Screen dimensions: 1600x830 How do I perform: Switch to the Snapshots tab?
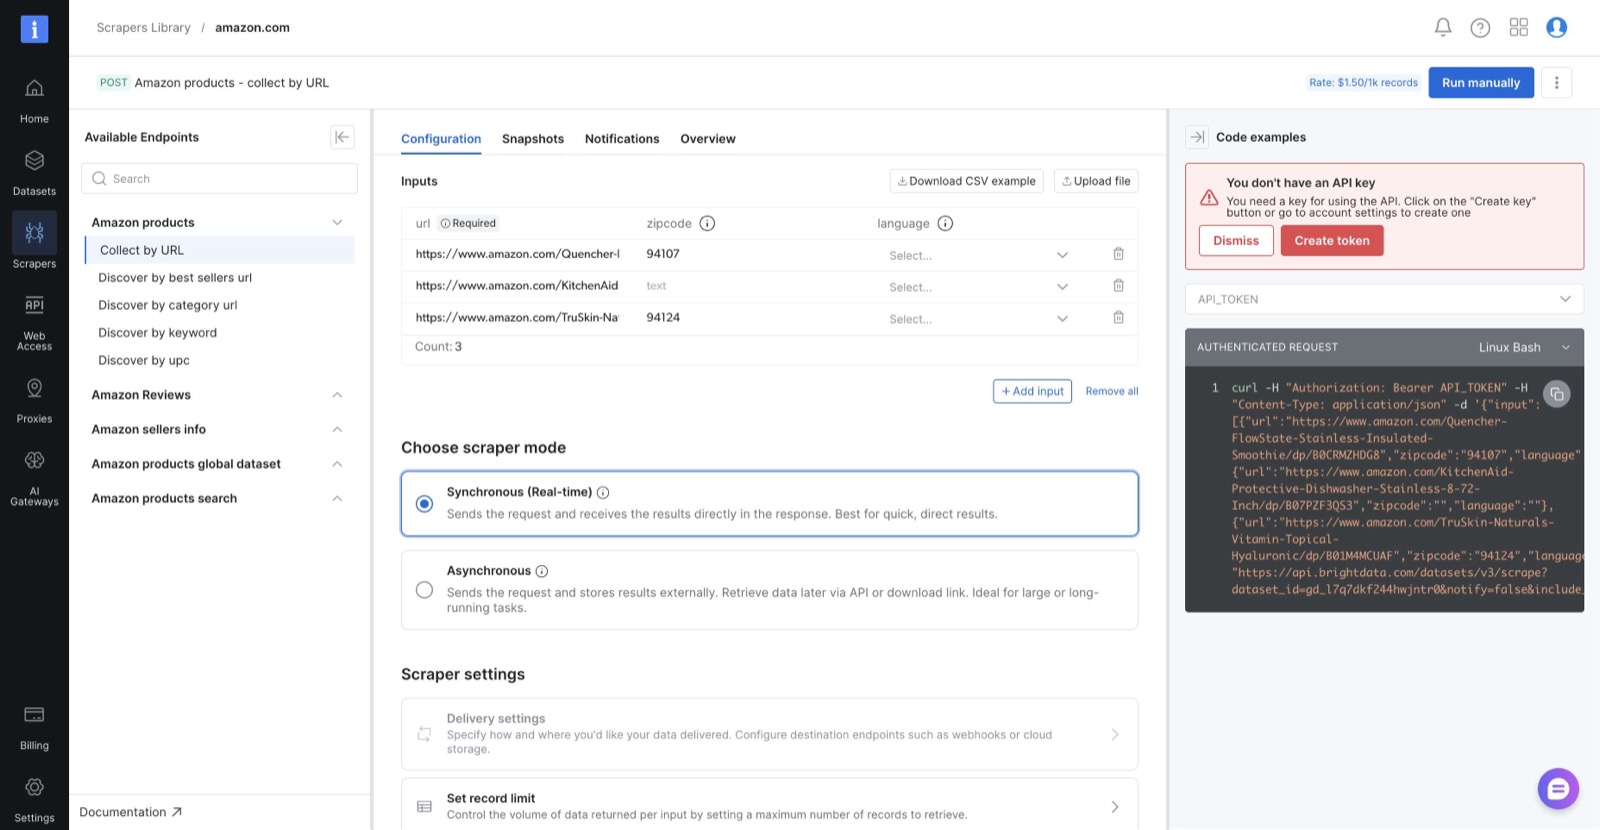[533, 139]
